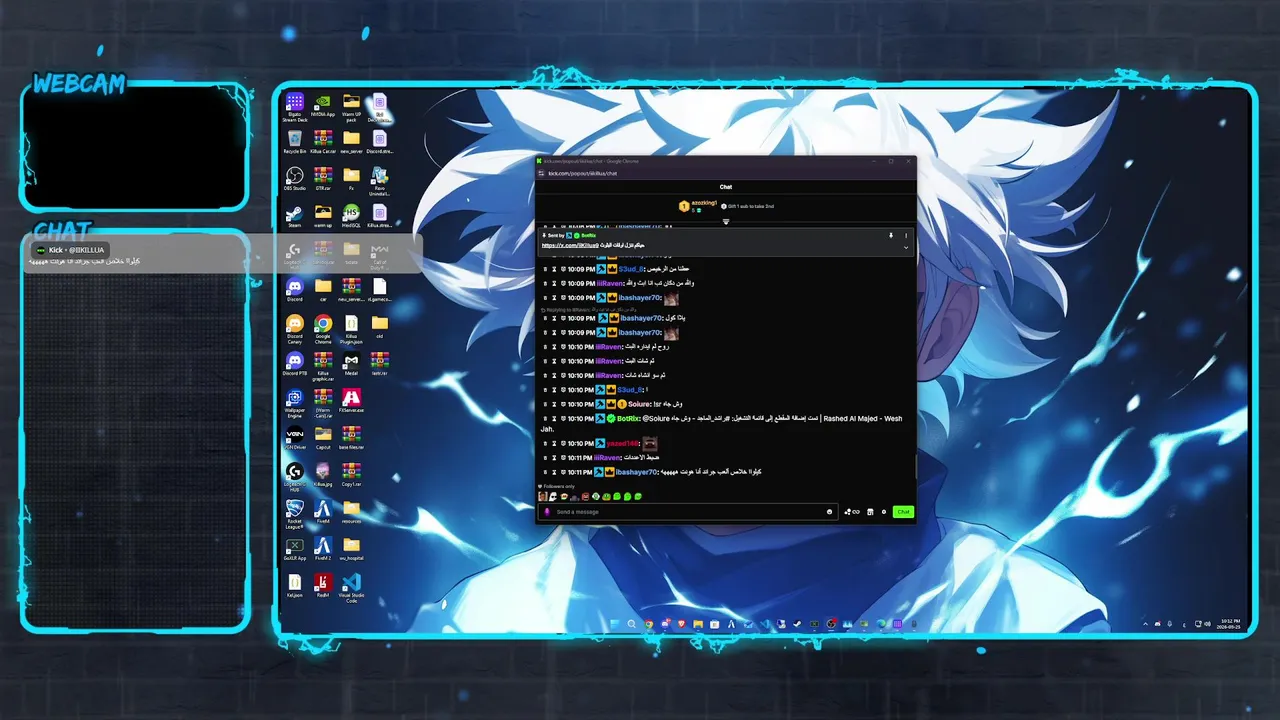
Task: Select first emote in the quick emote row
Action: click(x=543, y=496)
